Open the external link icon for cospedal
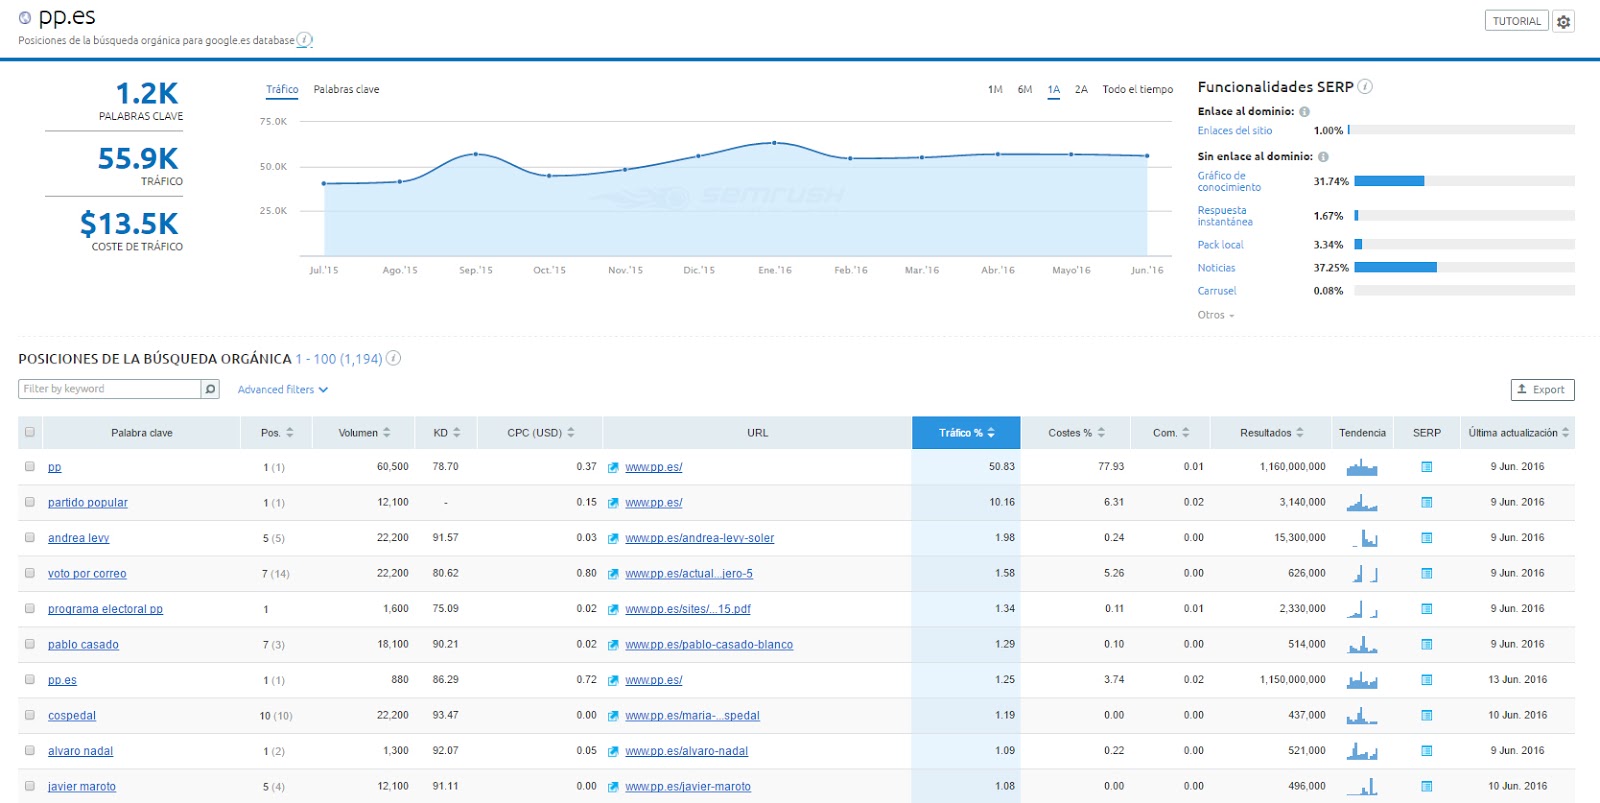This screenshot has height=803, width=1600. [x=613, y=716]
